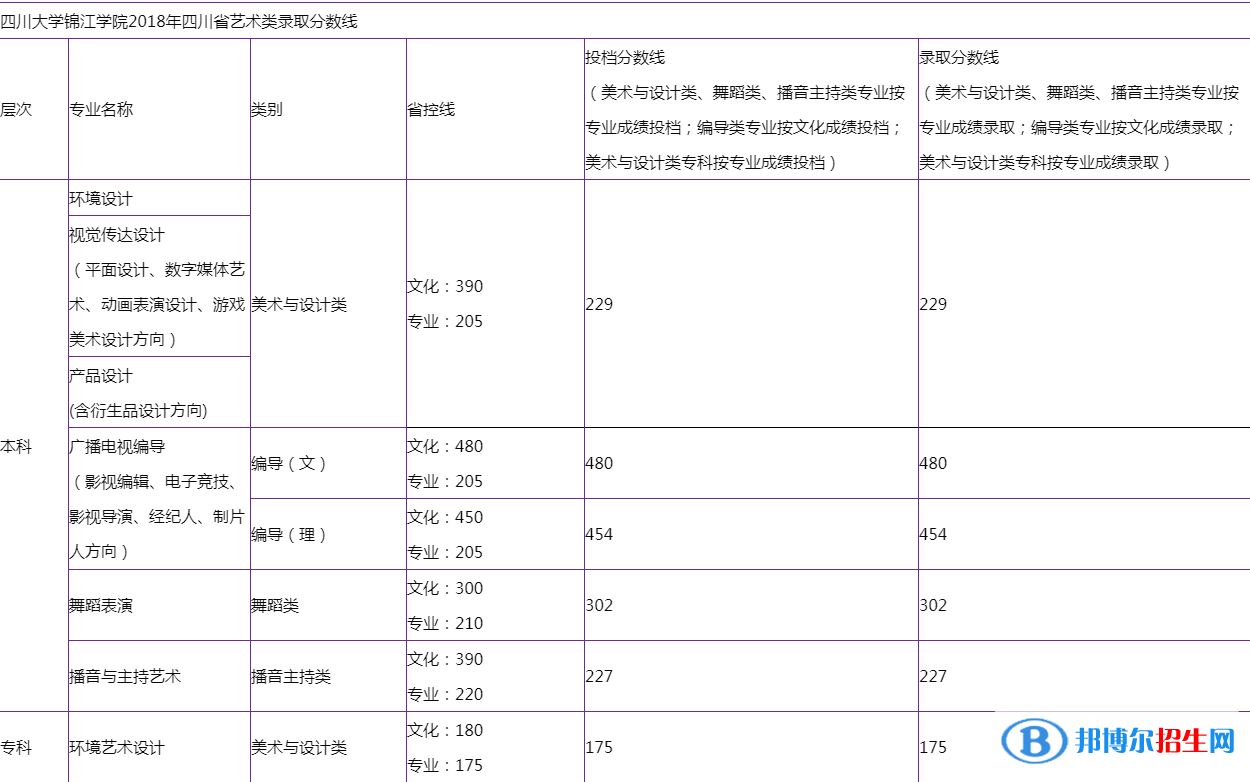Click the 文化：450 control line value
Screen dimensions: 1250x782
click(x=445, y=517)
